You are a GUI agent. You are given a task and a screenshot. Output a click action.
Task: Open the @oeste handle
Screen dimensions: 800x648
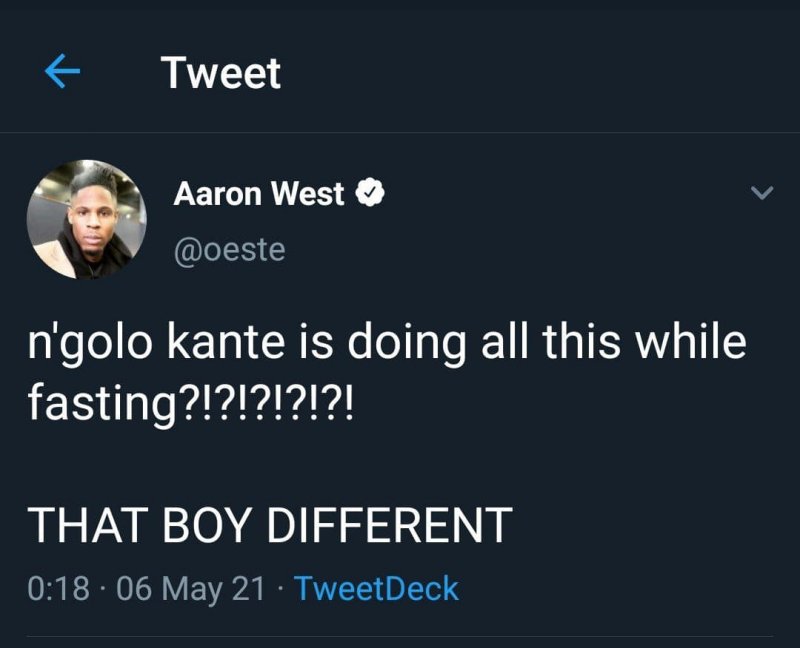coord(229,249)
